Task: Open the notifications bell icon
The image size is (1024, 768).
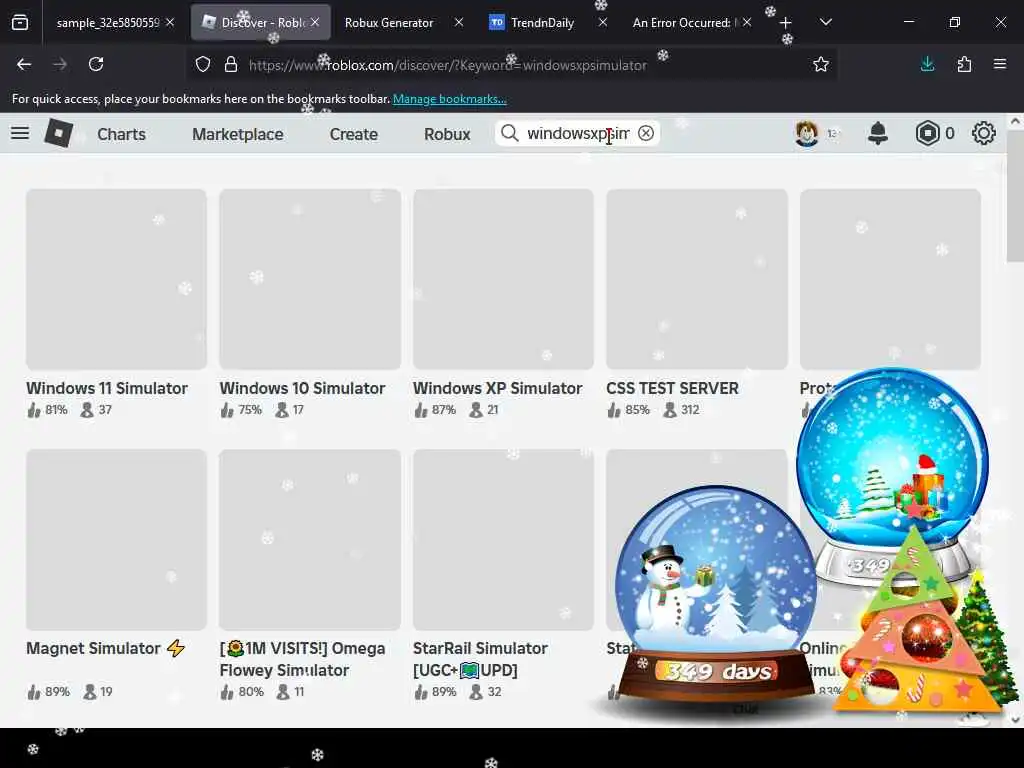Action: (878, 133)
